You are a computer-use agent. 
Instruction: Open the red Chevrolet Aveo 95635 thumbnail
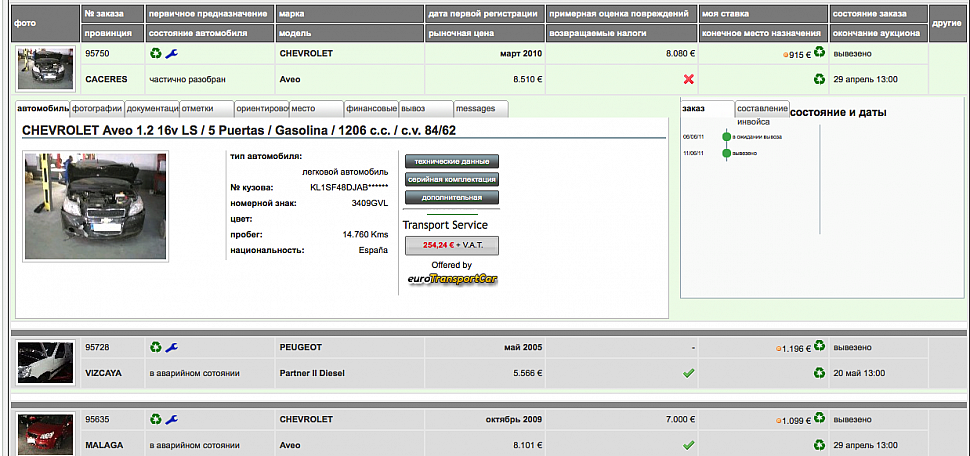[45, 433]
